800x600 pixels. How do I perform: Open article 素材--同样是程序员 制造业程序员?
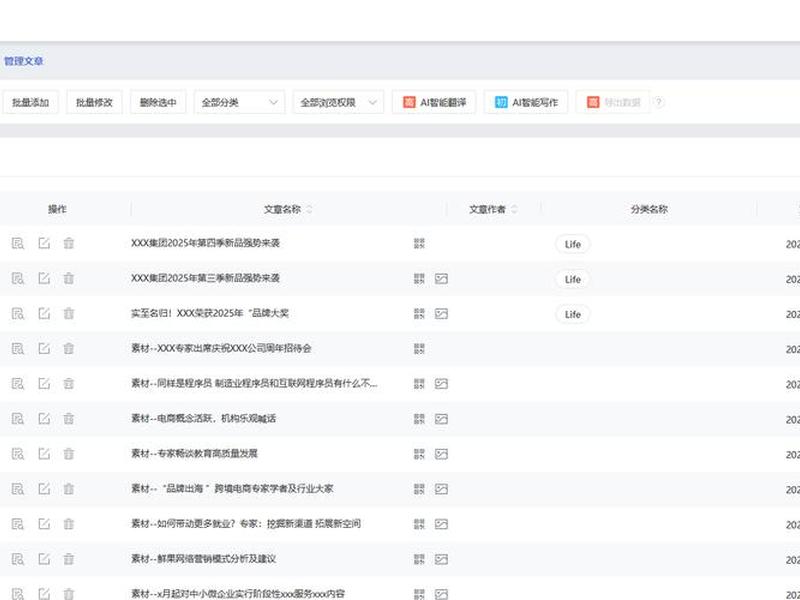(254, 383)
